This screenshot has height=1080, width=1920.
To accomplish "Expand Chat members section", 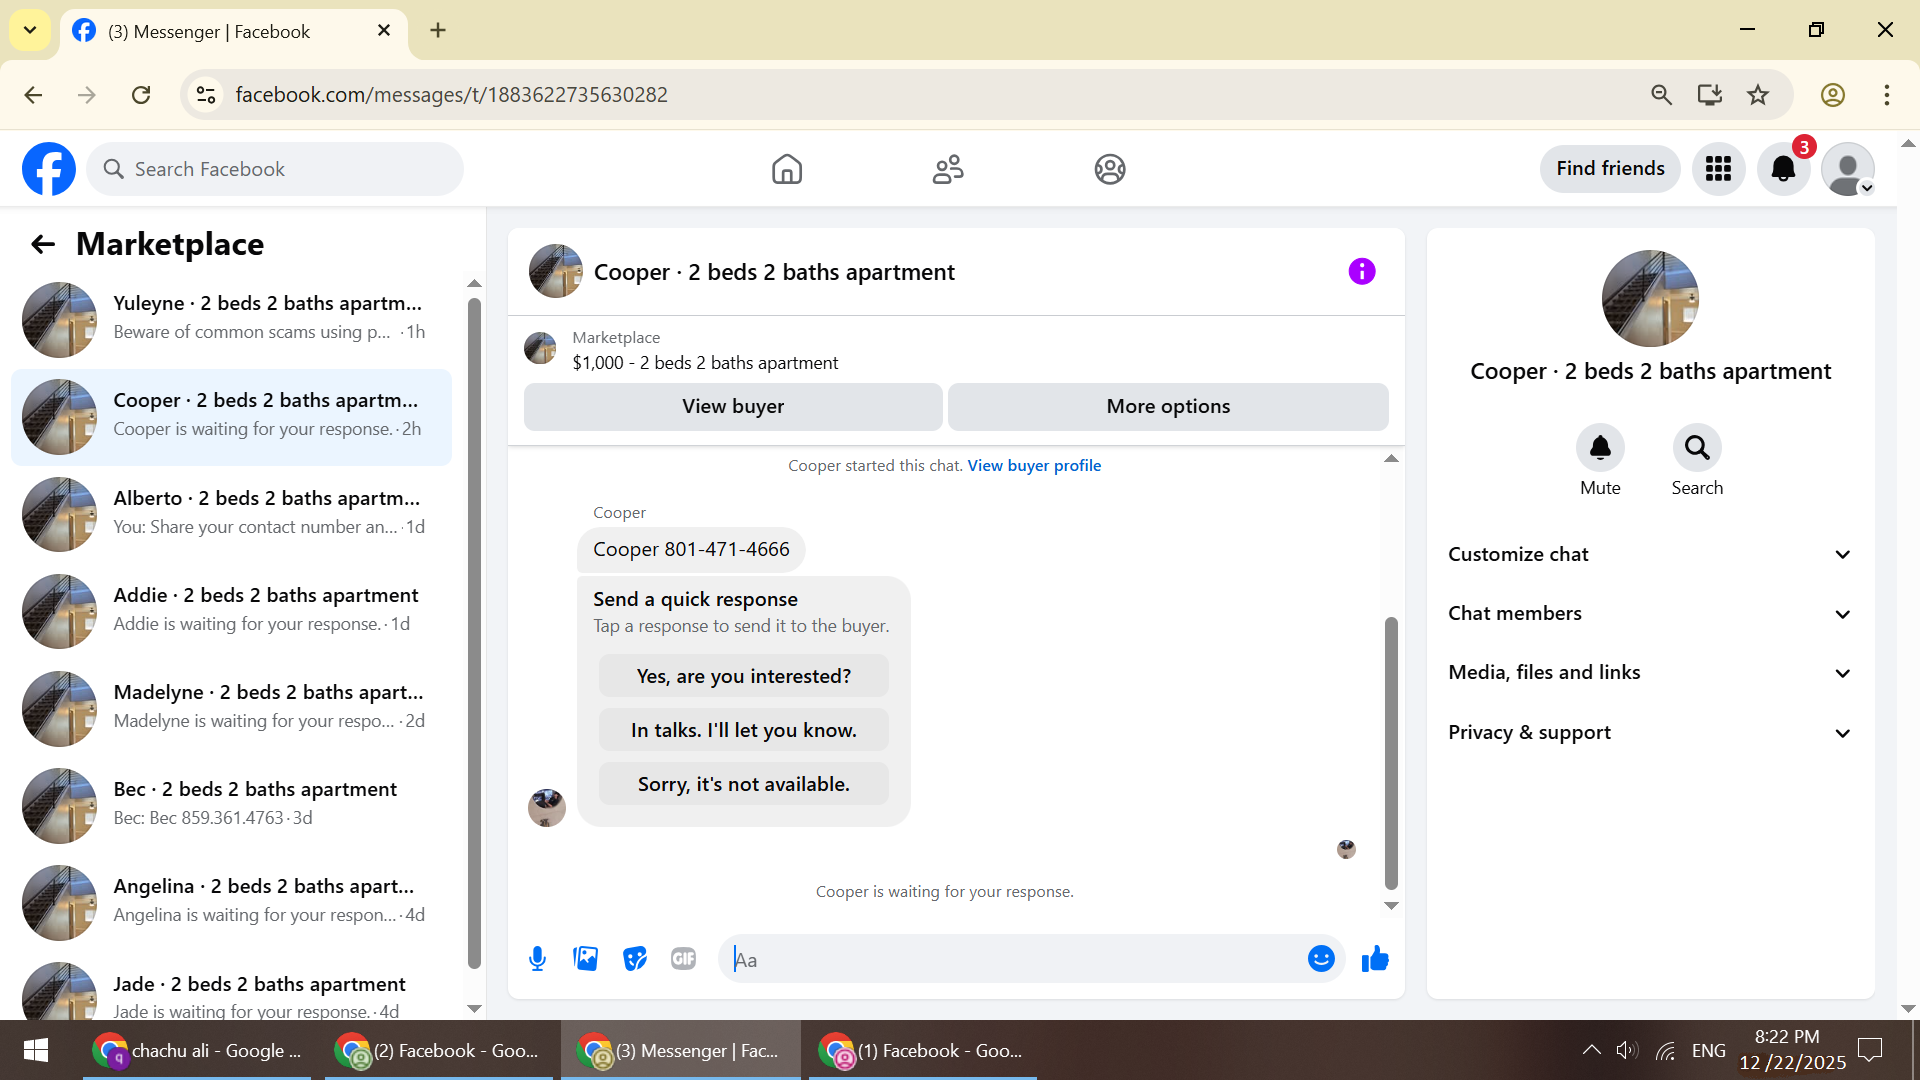I will tap(1650, 613).
